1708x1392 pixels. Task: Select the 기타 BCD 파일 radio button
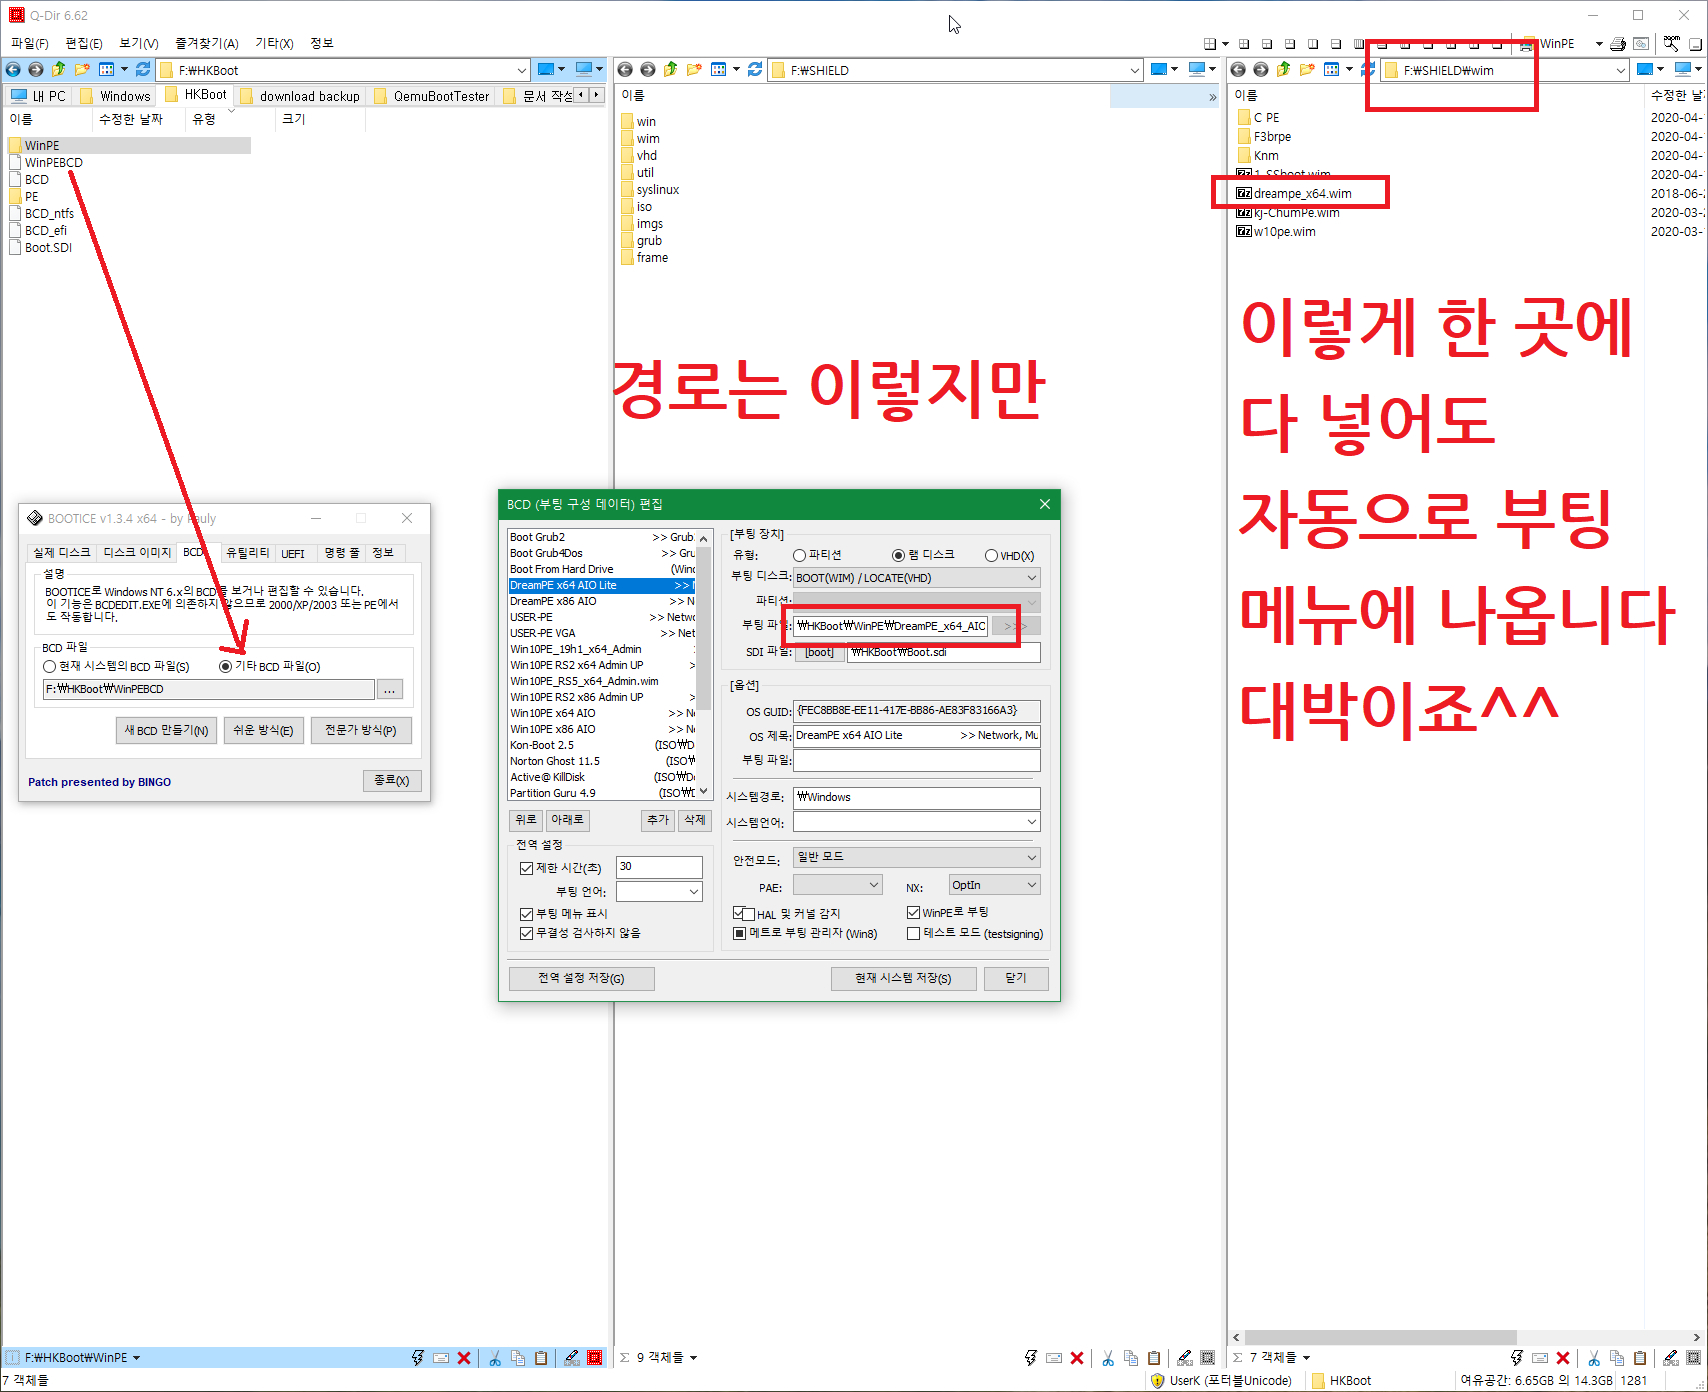click(225, 667)
